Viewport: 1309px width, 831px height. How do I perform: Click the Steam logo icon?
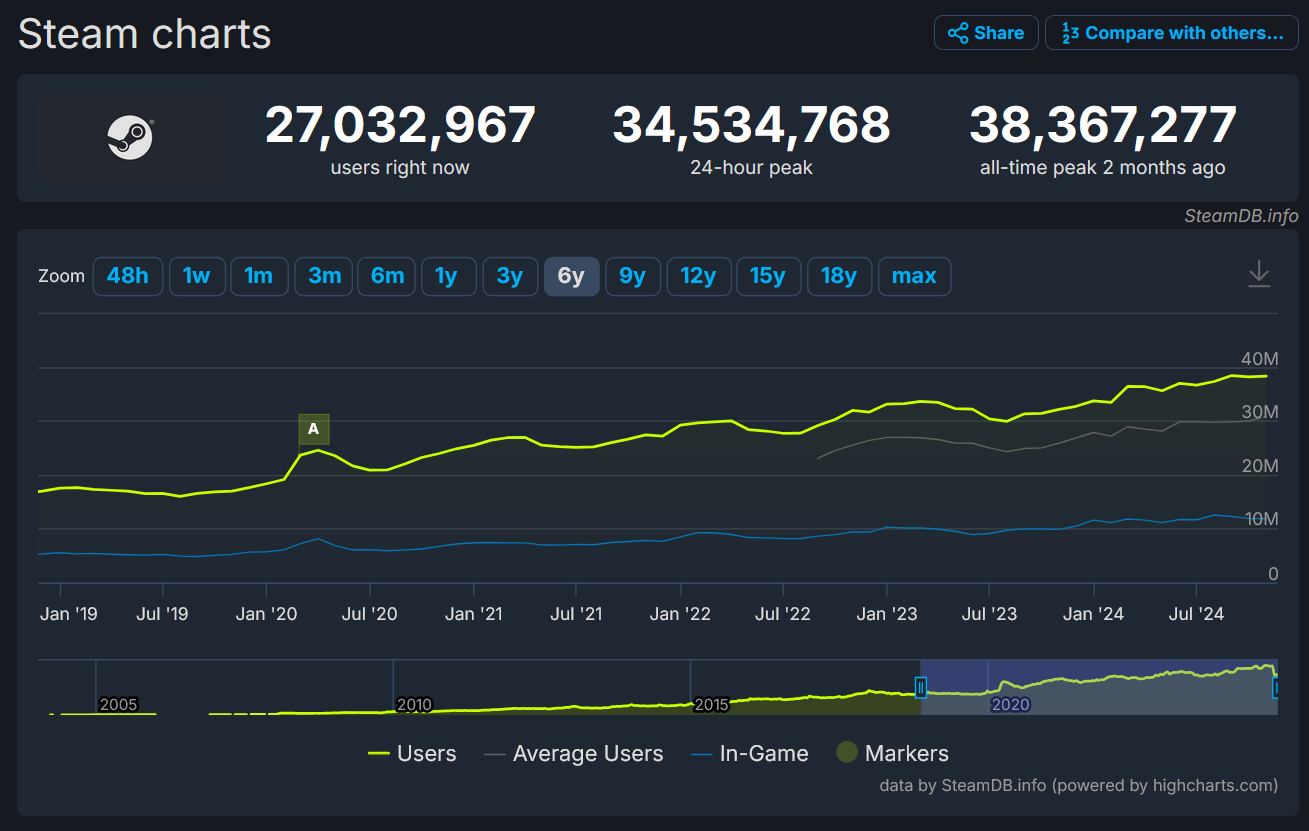[x=130, y=137]
